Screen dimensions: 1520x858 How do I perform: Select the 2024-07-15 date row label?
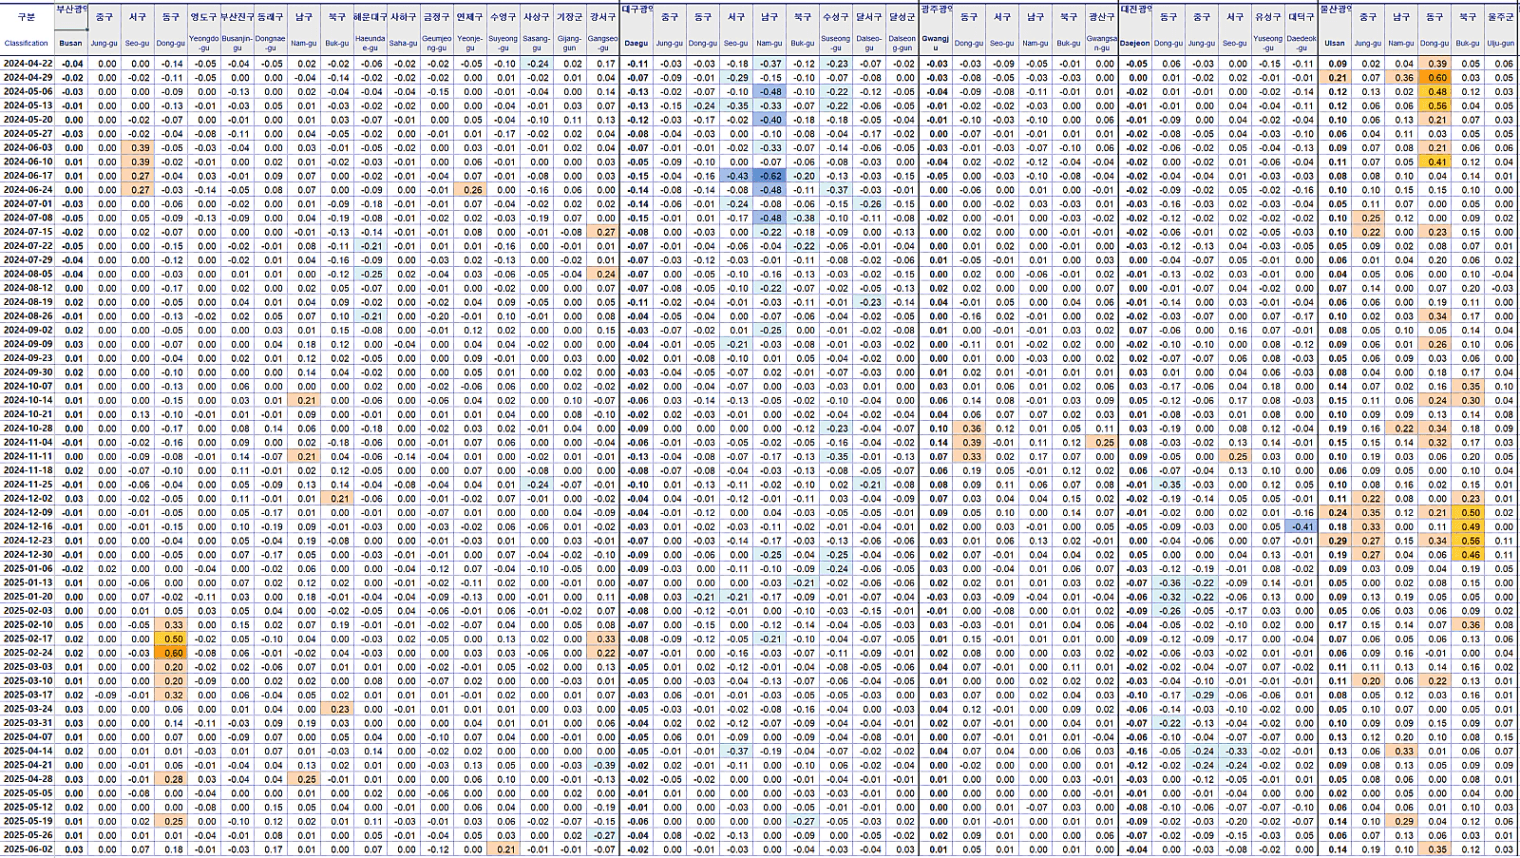click(27, 231)
